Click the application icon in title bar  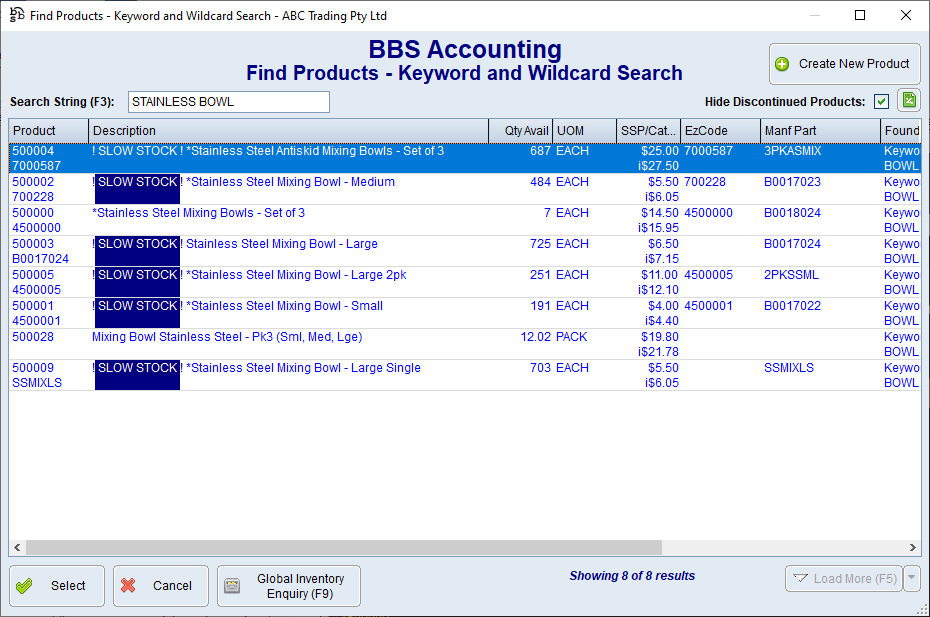pyautogui.click(x=16, y=15)
